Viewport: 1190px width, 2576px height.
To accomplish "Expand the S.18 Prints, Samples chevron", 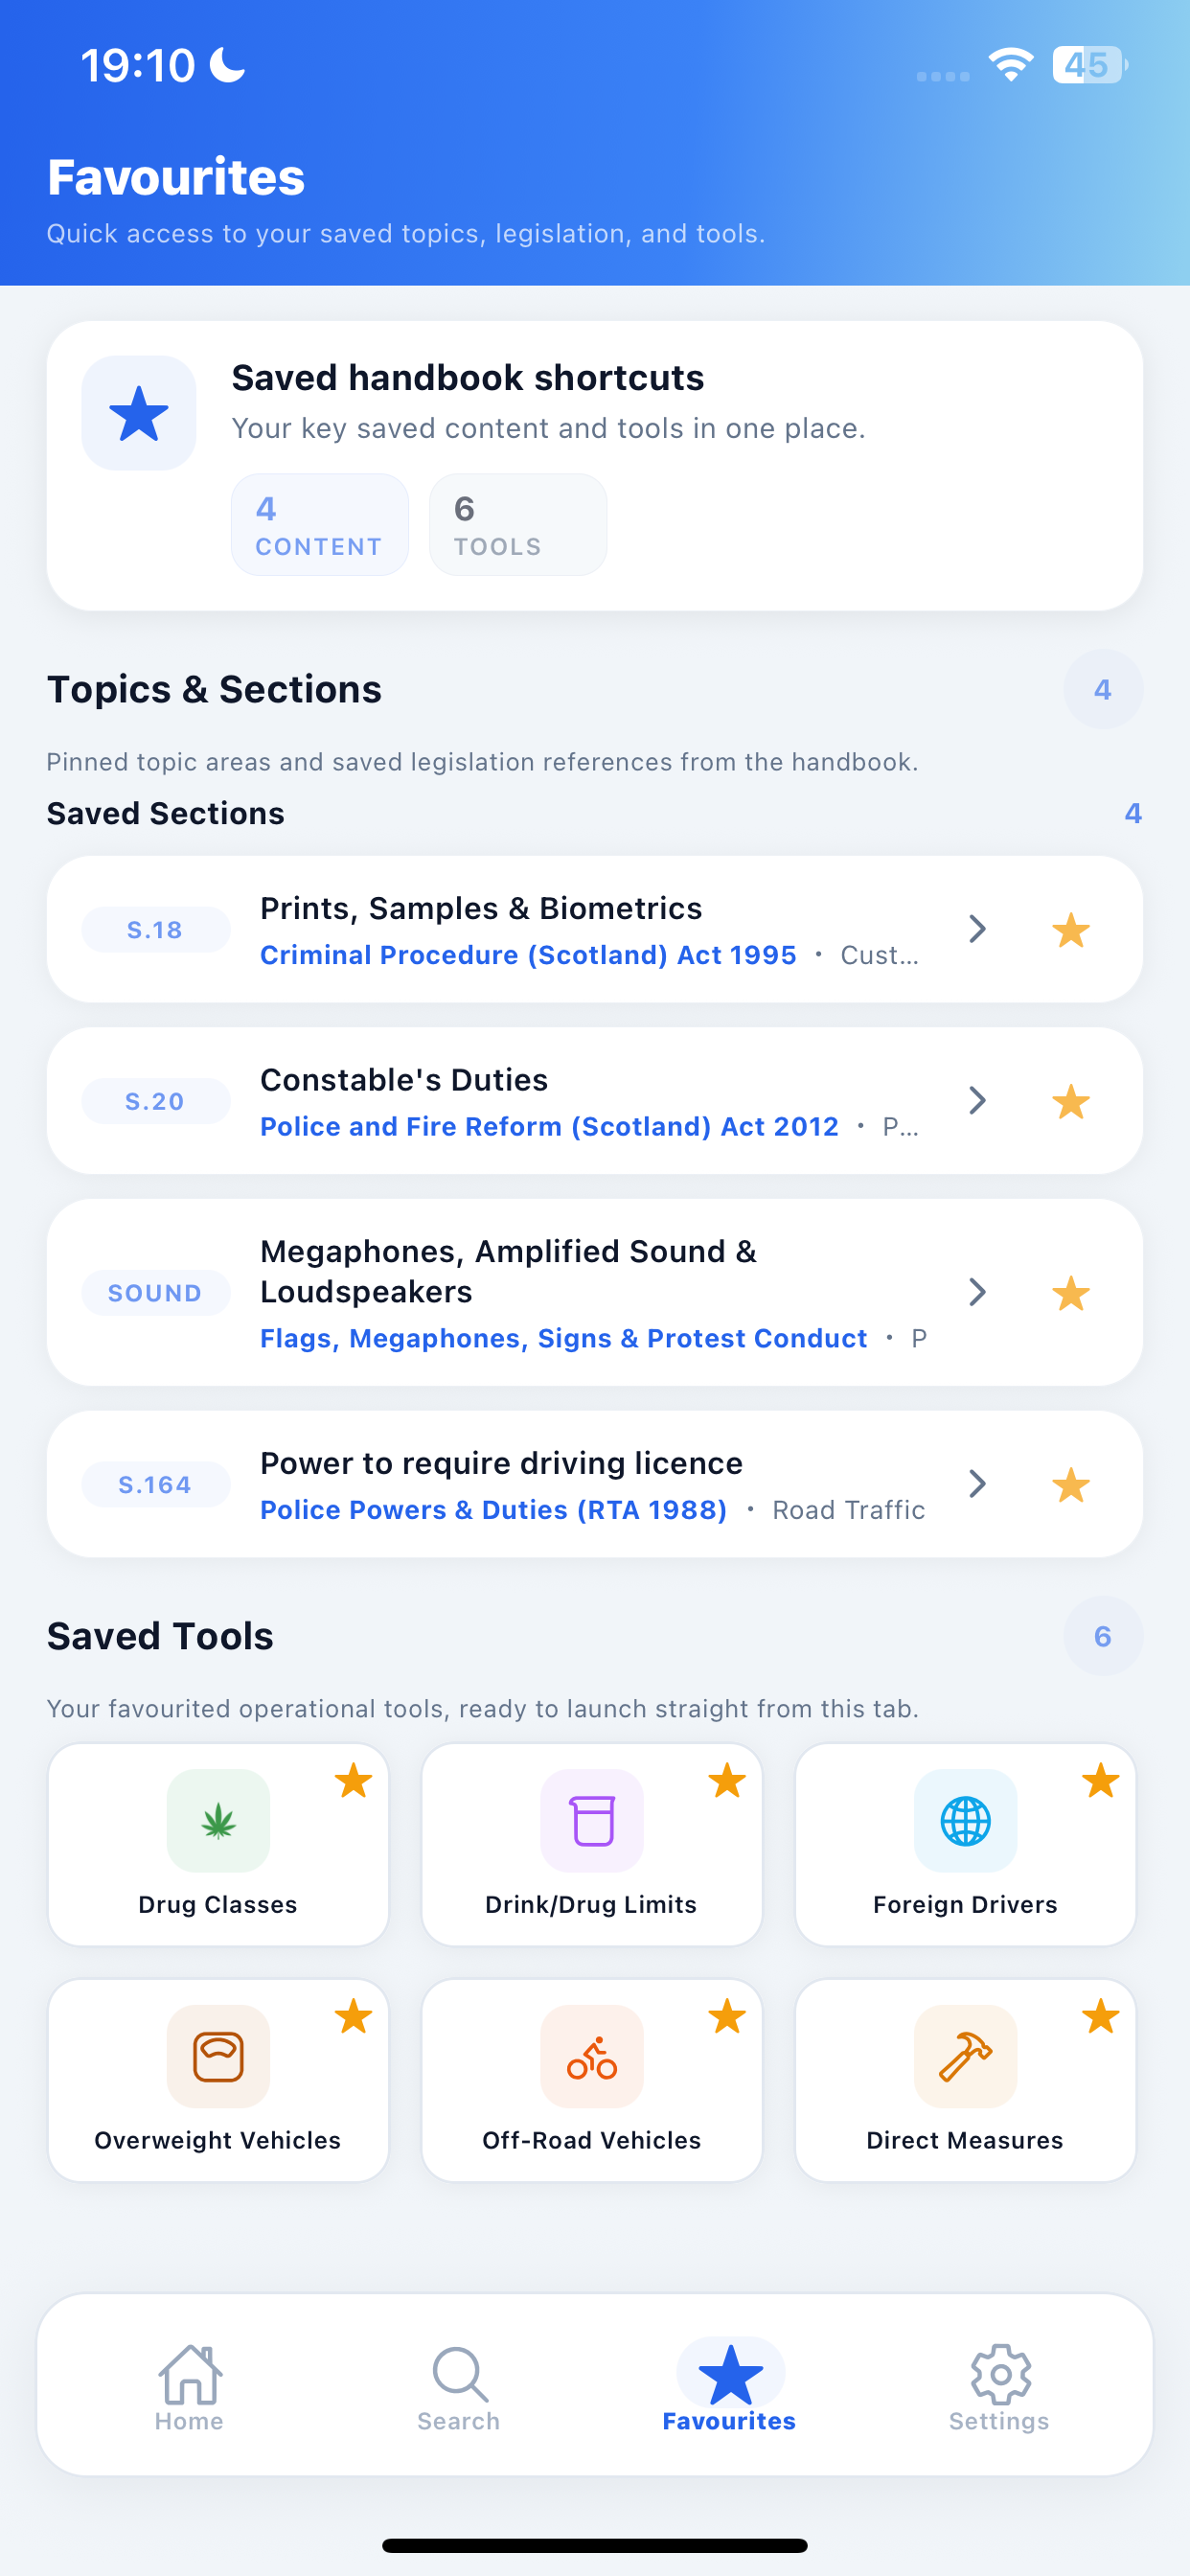I will 977,929.
